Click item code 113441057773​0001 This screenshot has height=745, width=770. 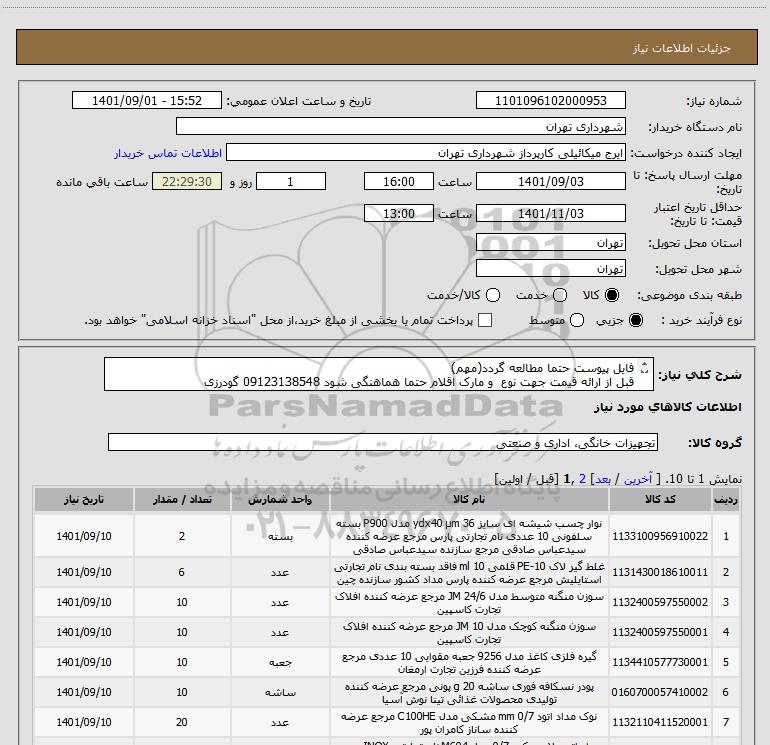click(x=660, y=662)
